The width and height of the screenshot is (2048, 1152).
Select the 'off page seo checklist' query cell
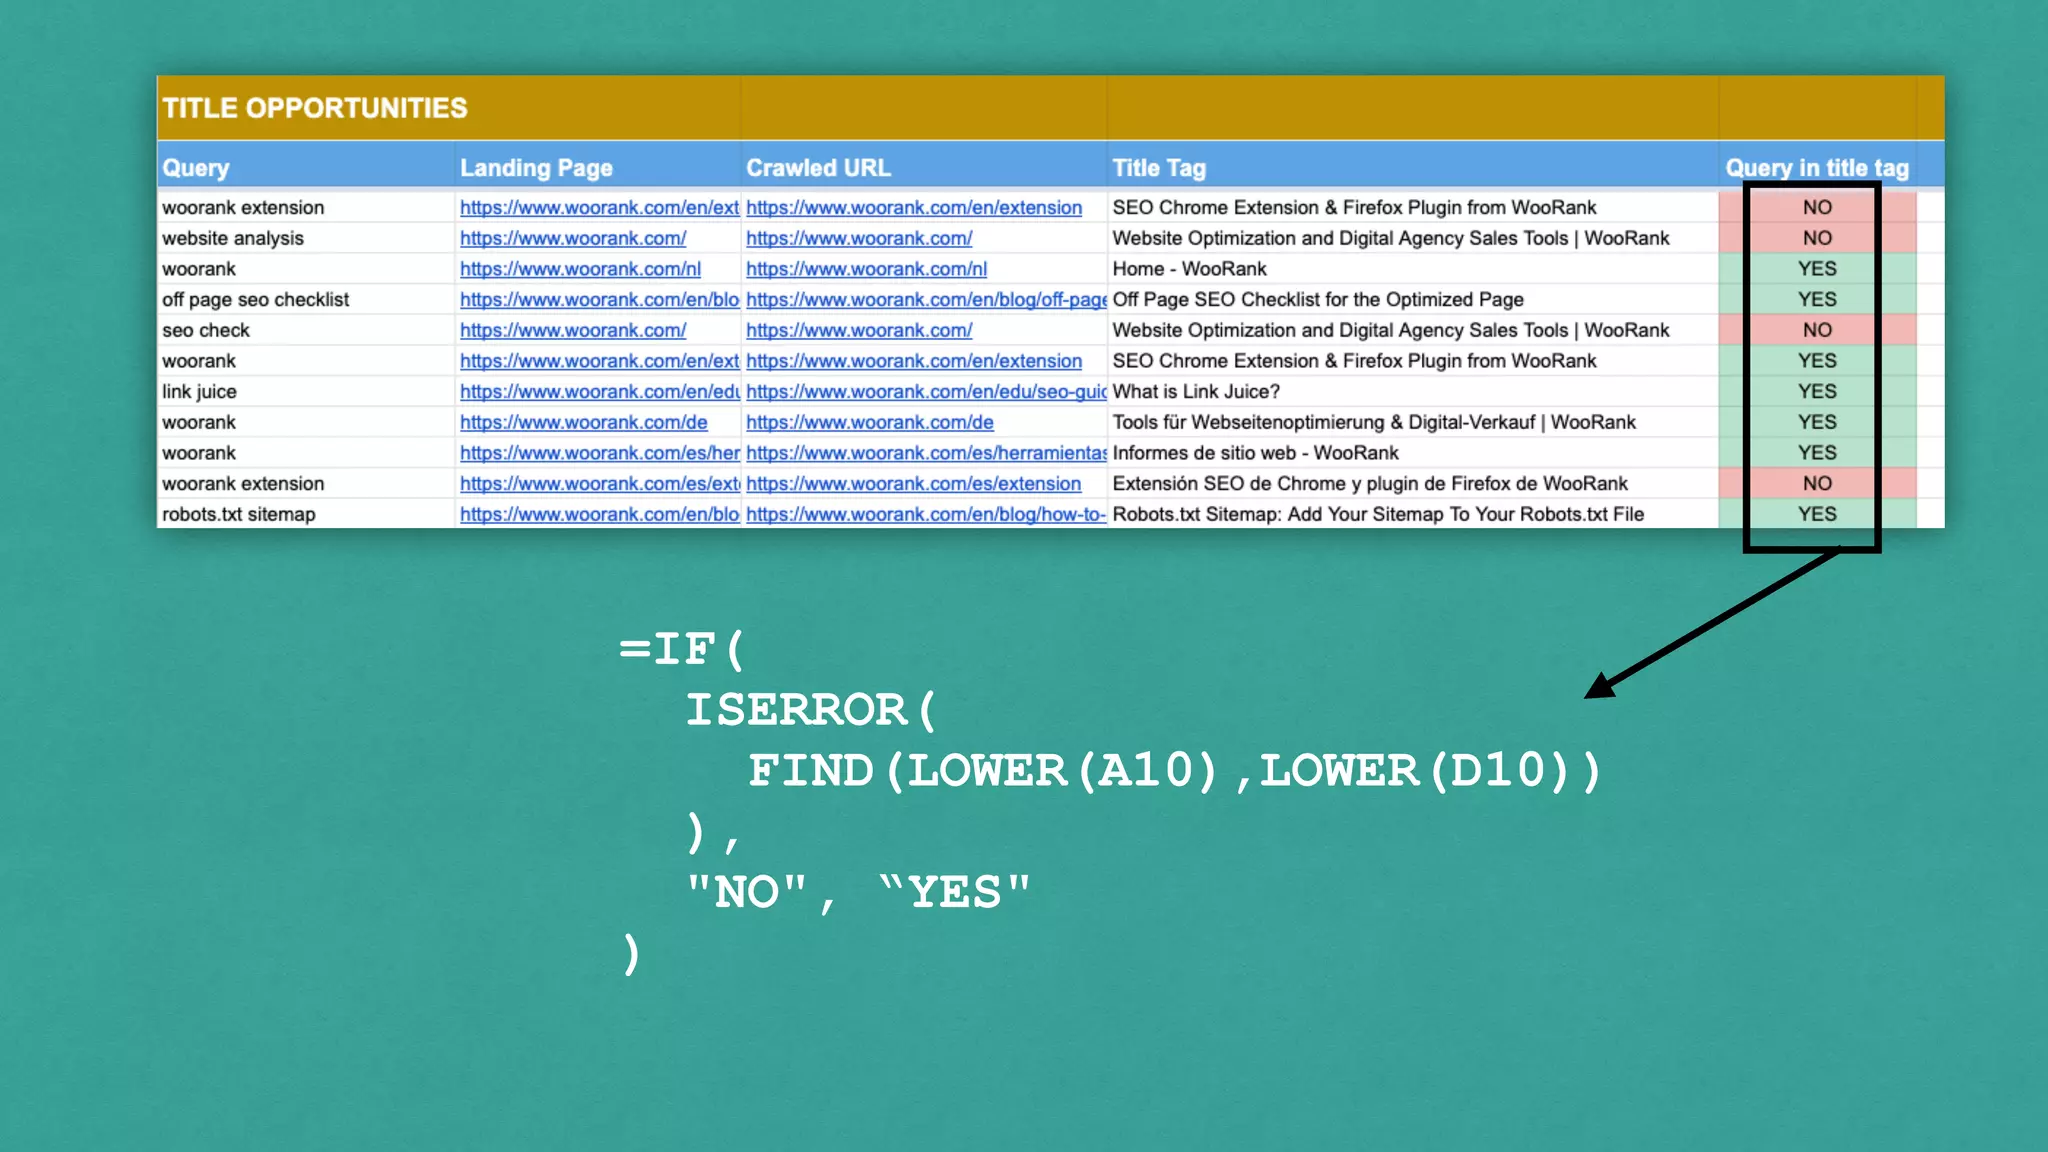[x=306, y=300]
